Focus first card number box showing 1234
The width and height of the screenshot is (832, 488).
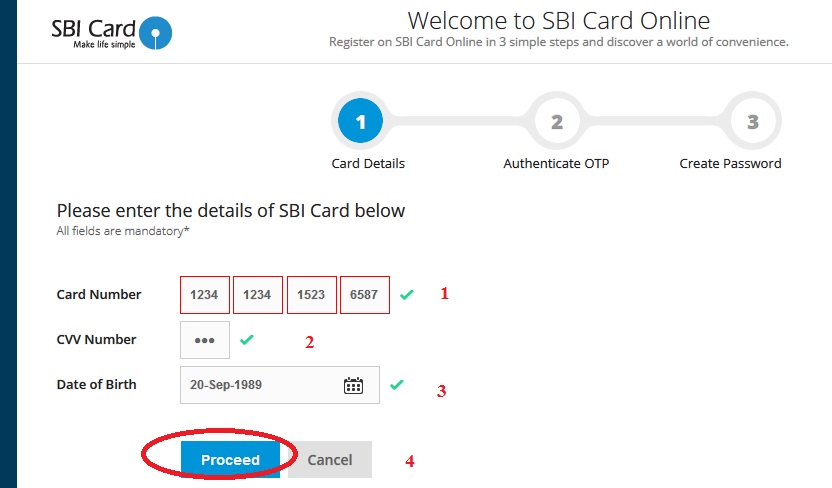click(205, 295)
